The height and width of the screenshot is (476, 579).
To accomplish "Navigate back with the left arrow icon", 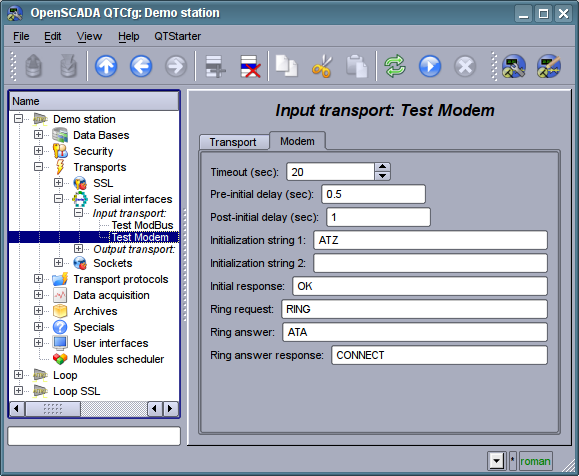I will pos(141,66).
